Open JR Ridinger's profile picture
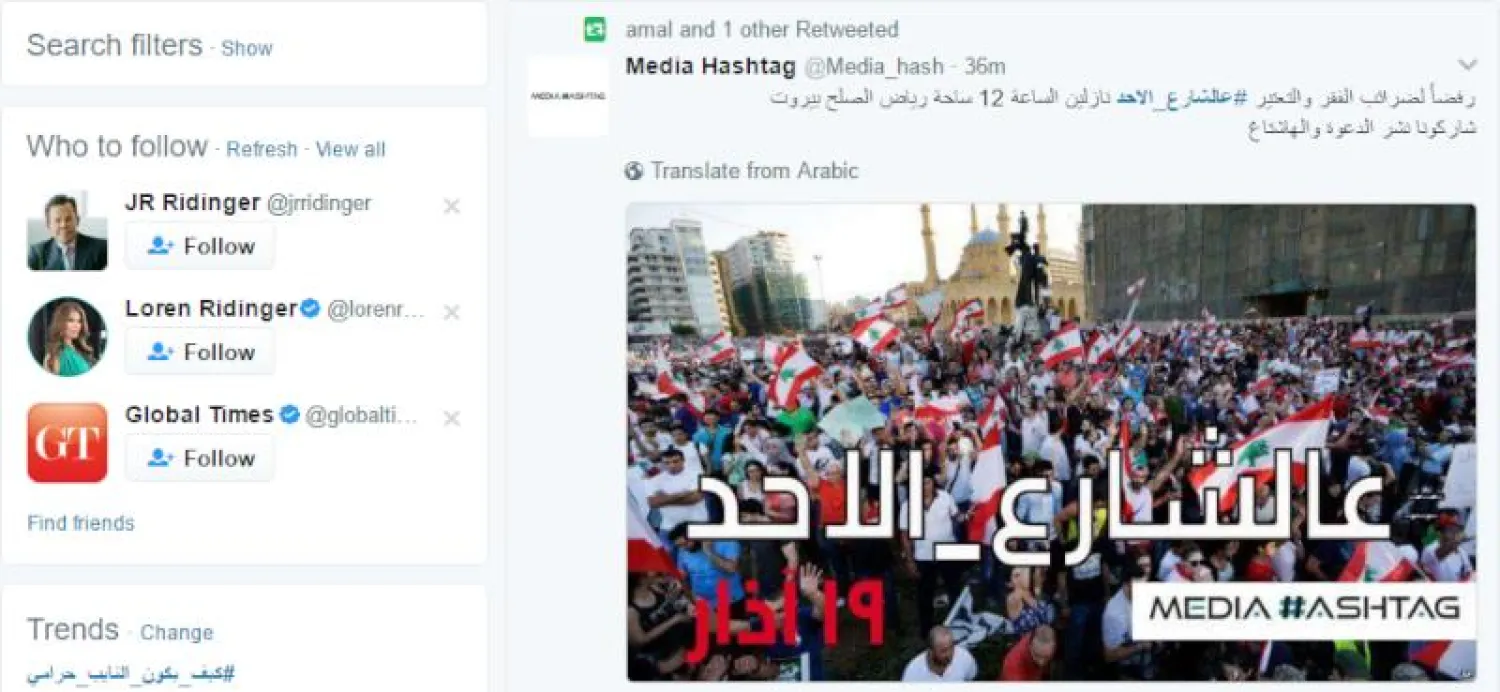1500x692 pixels. pyautogui.click(x=67, y=231)
